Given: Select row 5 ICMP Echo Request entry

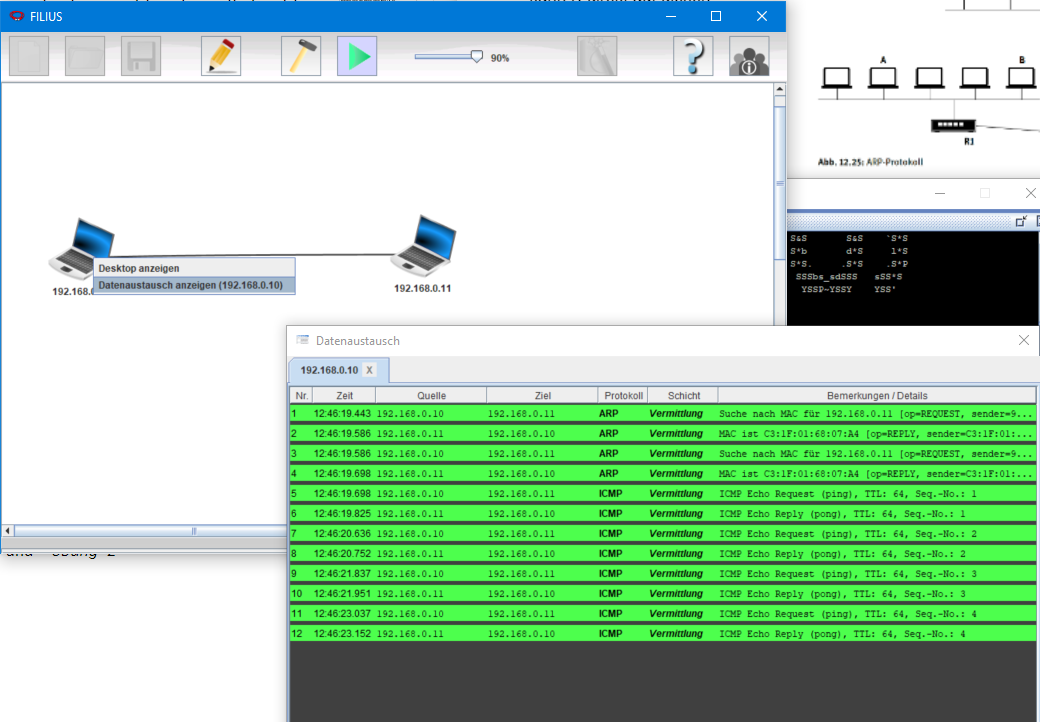Looking at the screenshot, I should (x=663, y=494).
